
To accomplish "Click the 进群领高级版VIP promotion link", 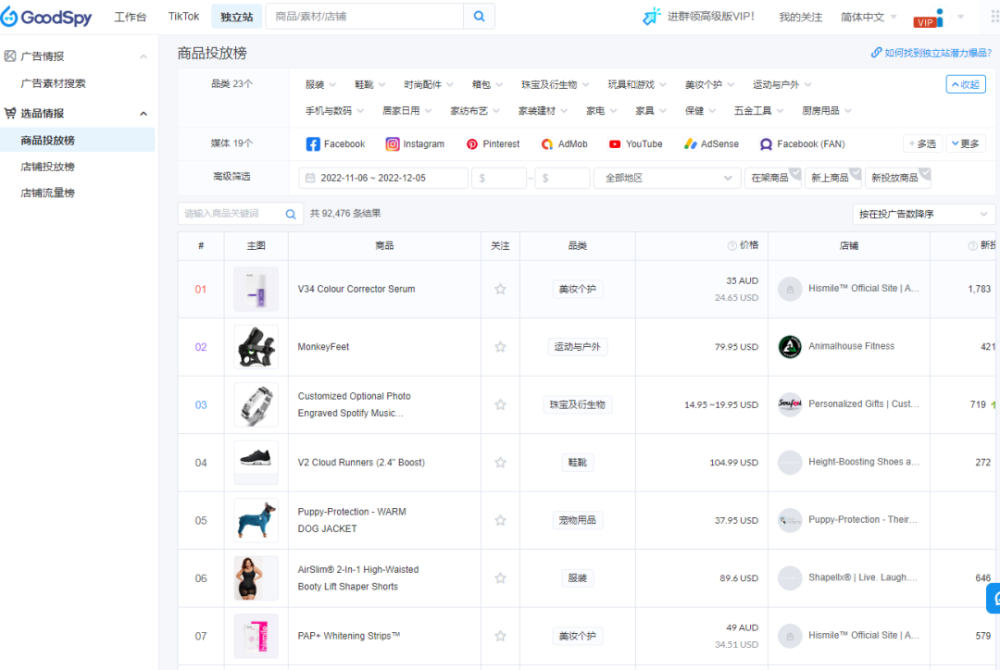I will [x=700, y=17].
